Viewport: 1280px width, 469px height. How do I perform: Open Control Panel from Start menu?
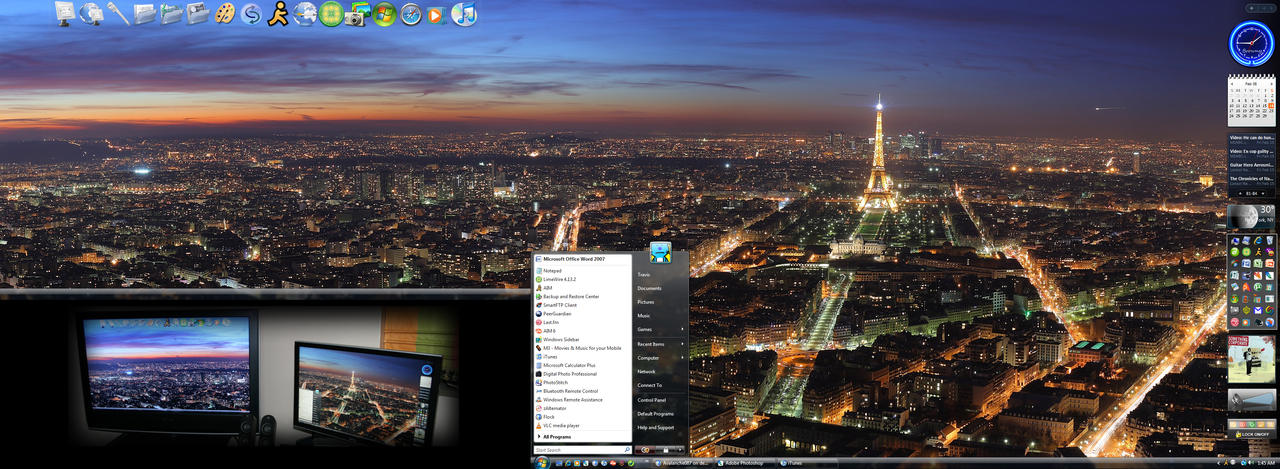[x=652, y=400]
